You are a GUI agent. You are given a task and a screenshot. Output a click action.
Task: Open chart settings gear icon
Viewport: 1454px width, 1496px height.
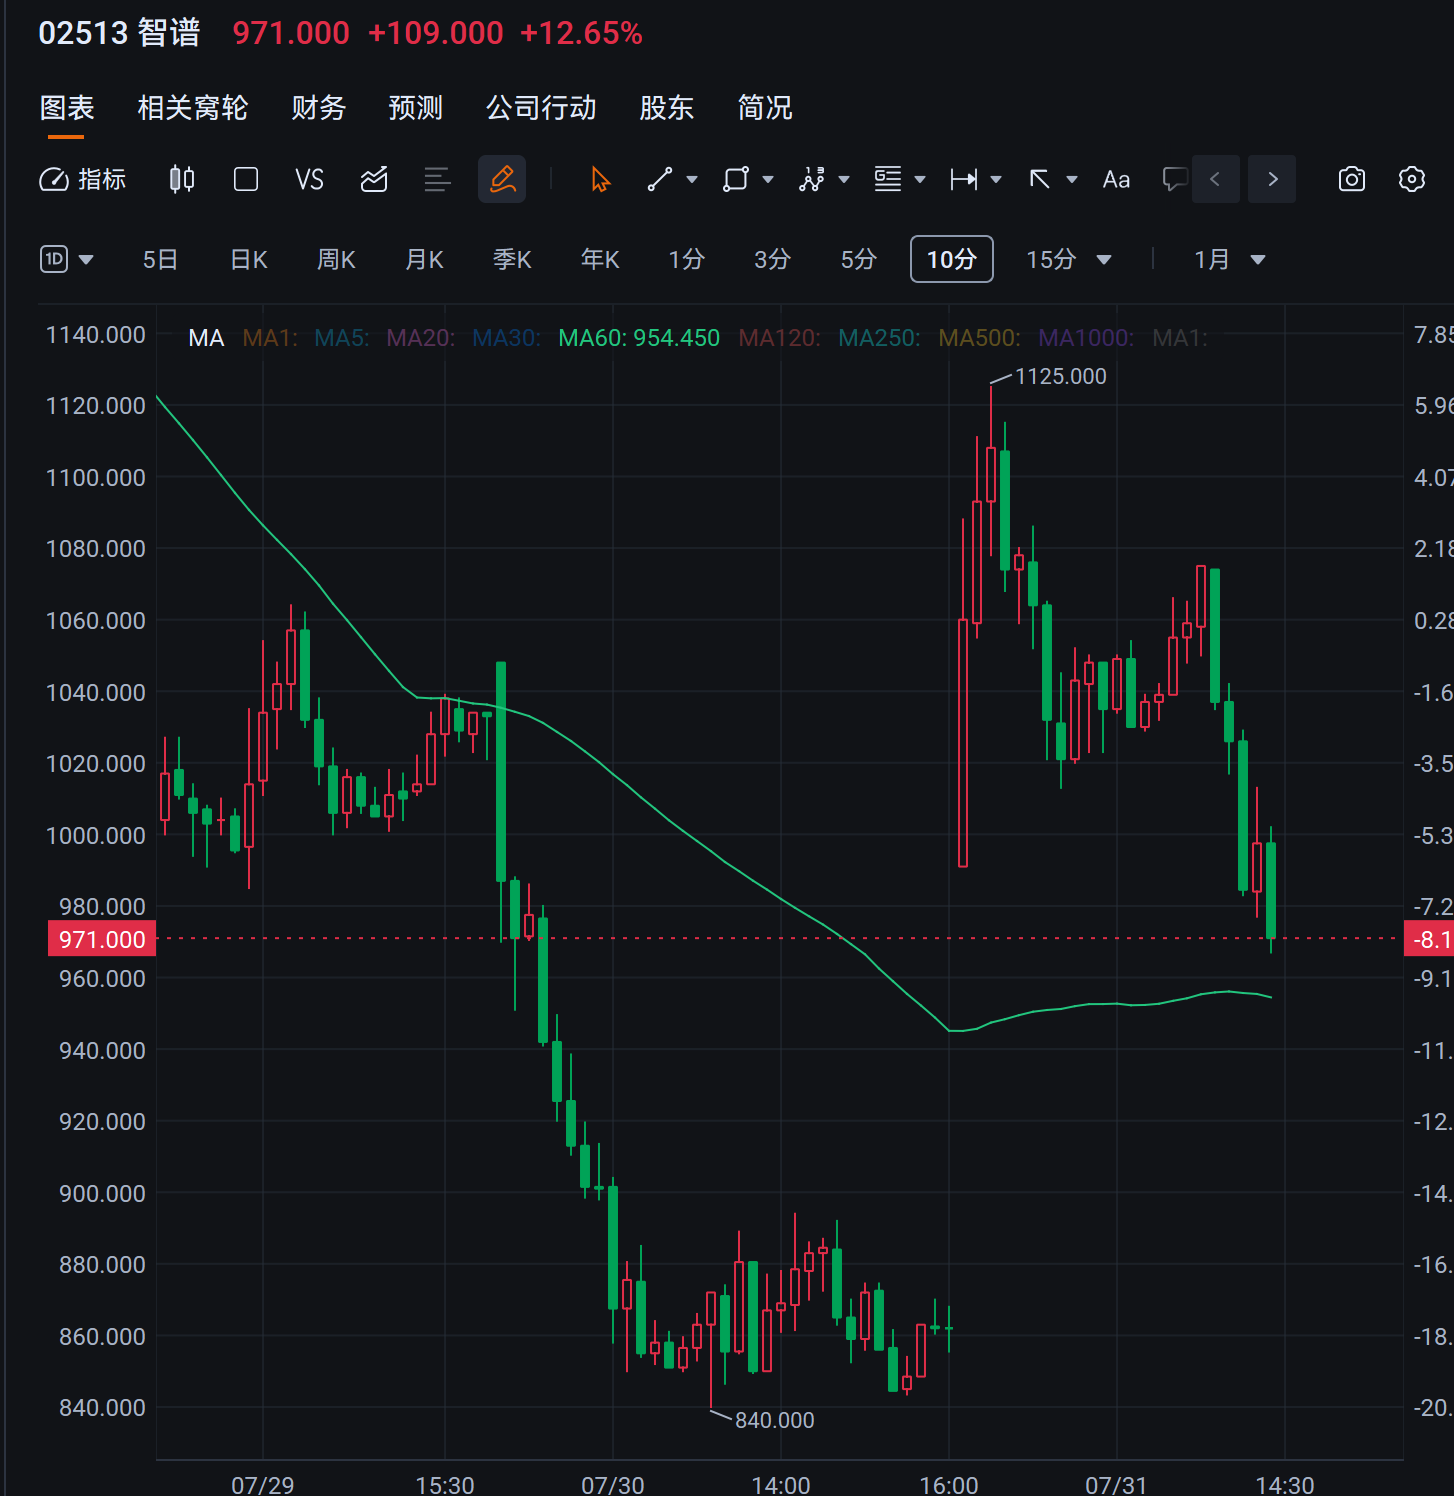pos(1412,179)
